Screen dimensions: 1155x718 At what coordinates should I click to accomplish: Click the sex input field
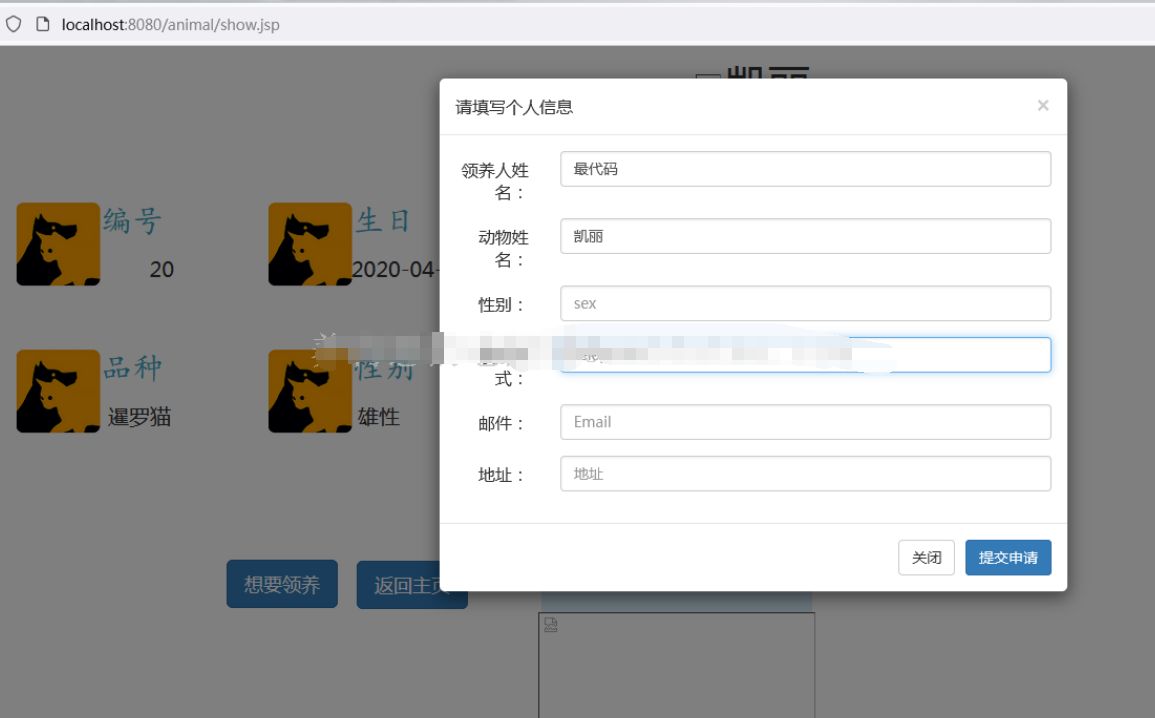pos(805,303)
